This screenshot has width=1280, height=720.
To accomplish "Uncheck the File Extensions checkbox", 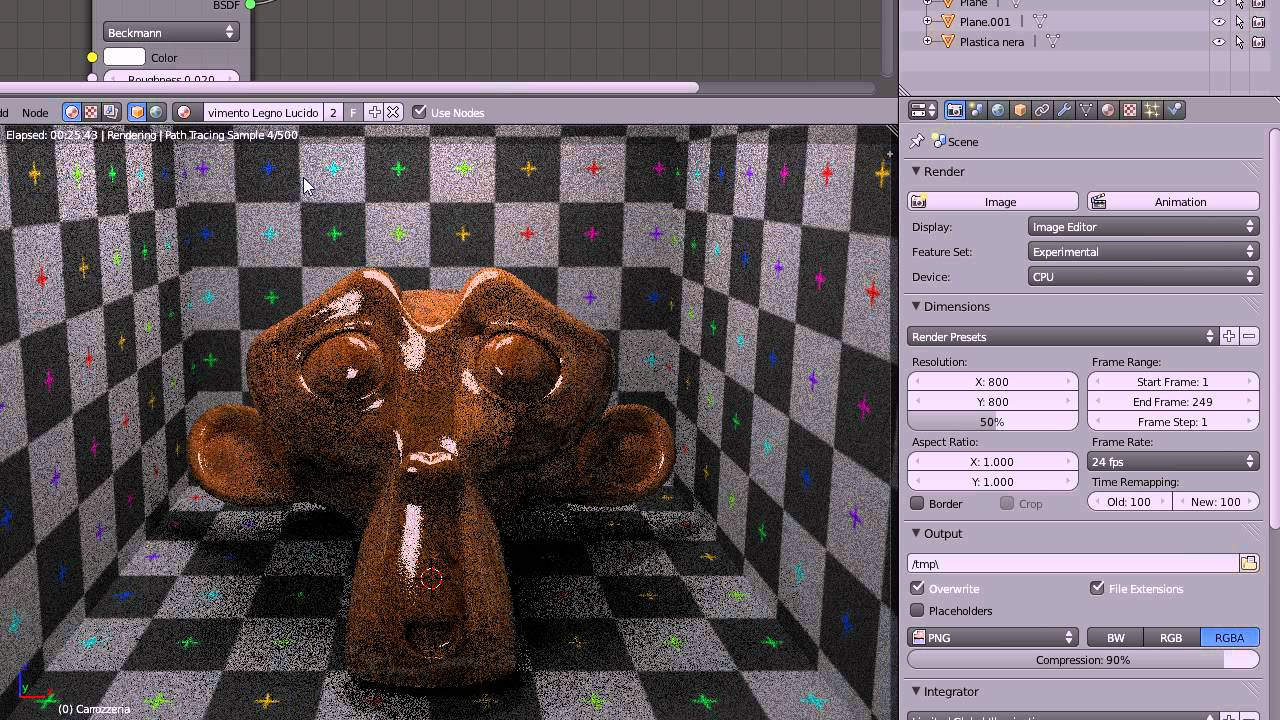I will click(1097, 588).
